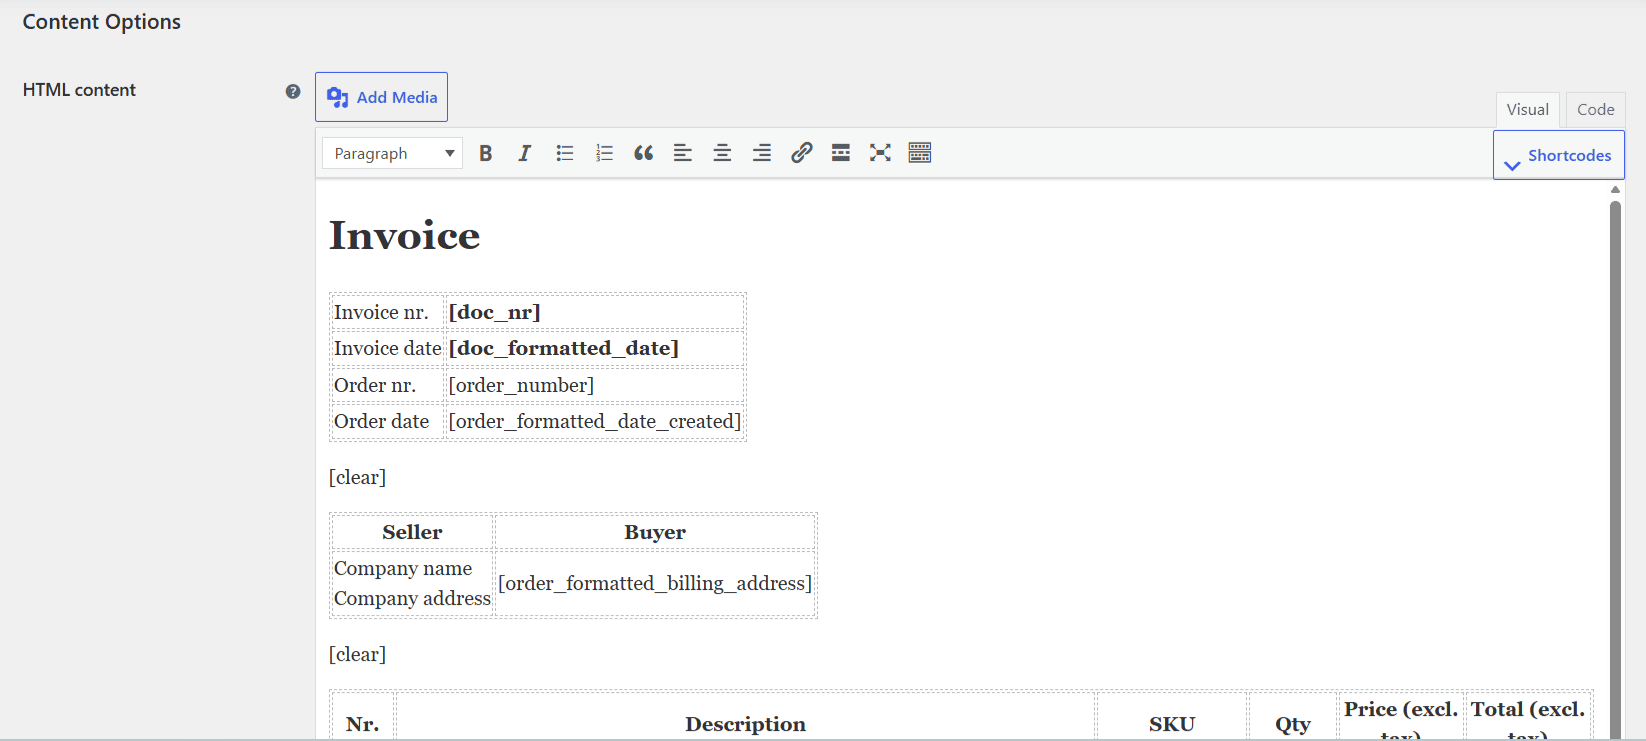1646x741 pixels.
Task: Click the Company name text
Action: pyautogui.click(x=403, y=568)
